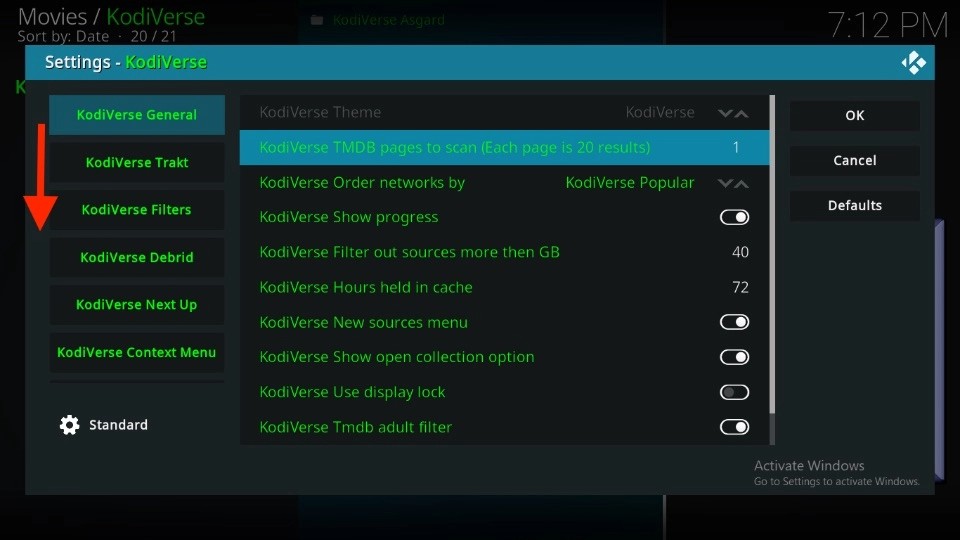Select Hours held in cache setting

coord(504,287)
